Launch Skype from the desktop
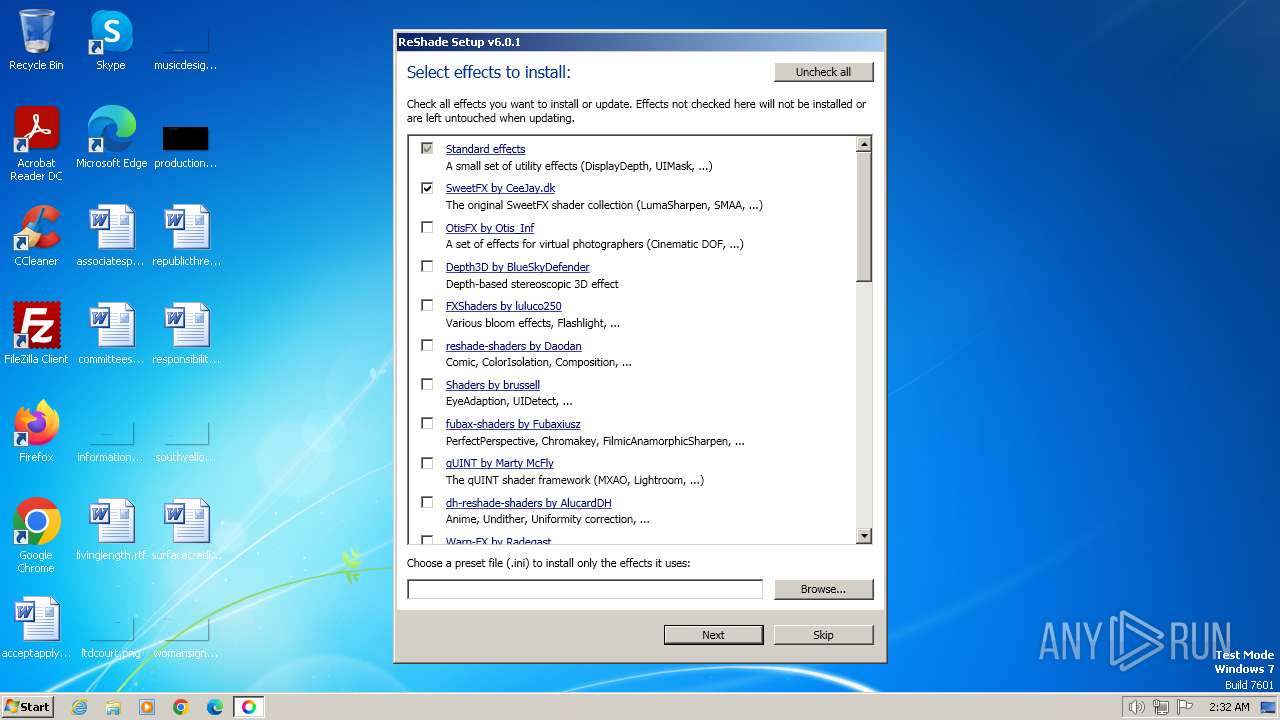1280x720 pixels. (110, 40)
